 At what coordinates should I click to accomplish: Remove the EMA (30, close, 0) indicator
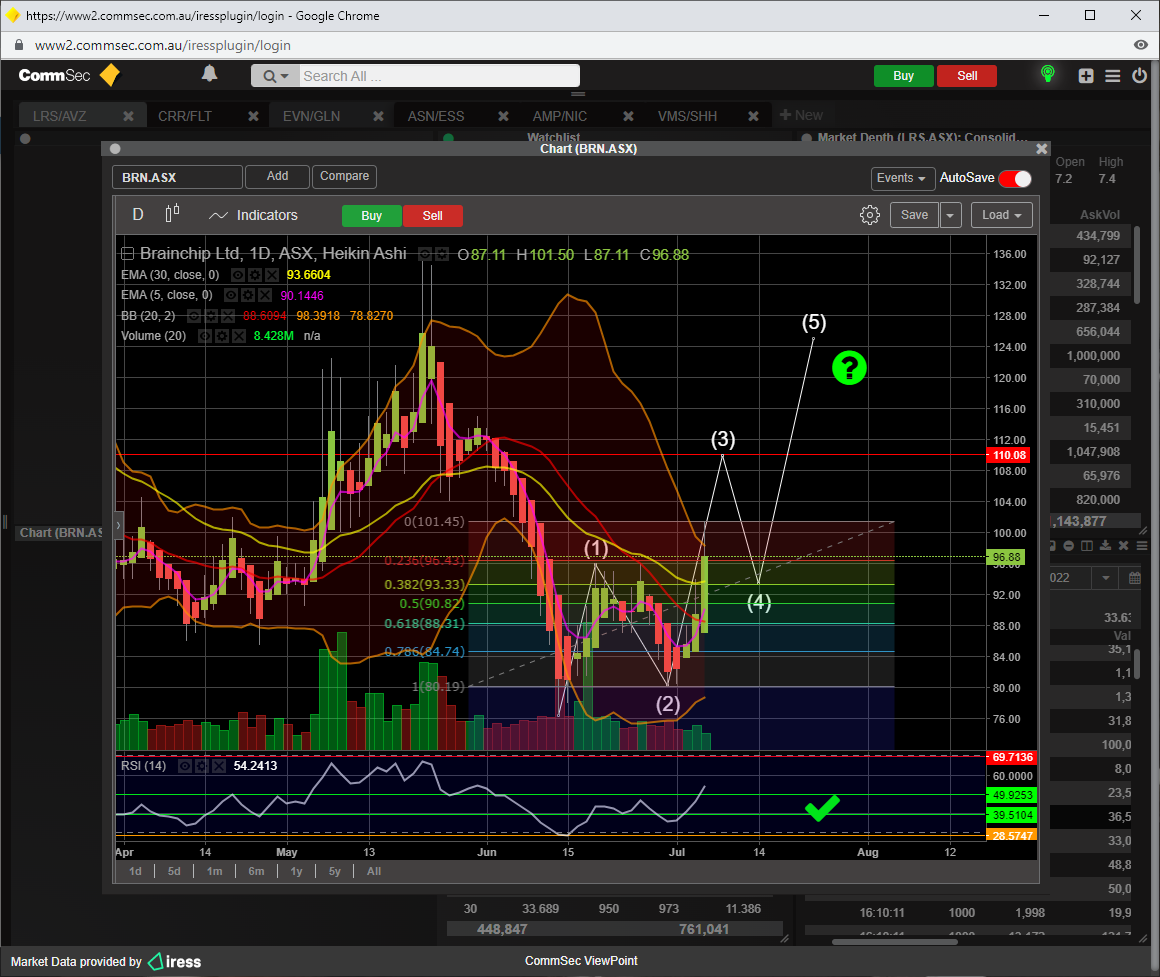[x=272, y=275]
